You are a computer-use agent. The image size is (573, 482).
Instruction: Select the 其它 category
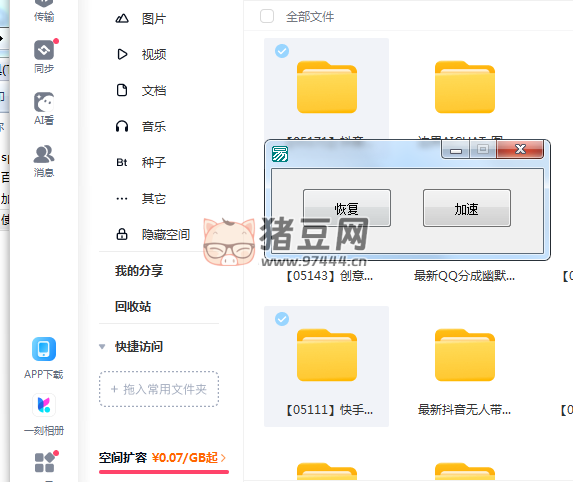coord(154,198)
